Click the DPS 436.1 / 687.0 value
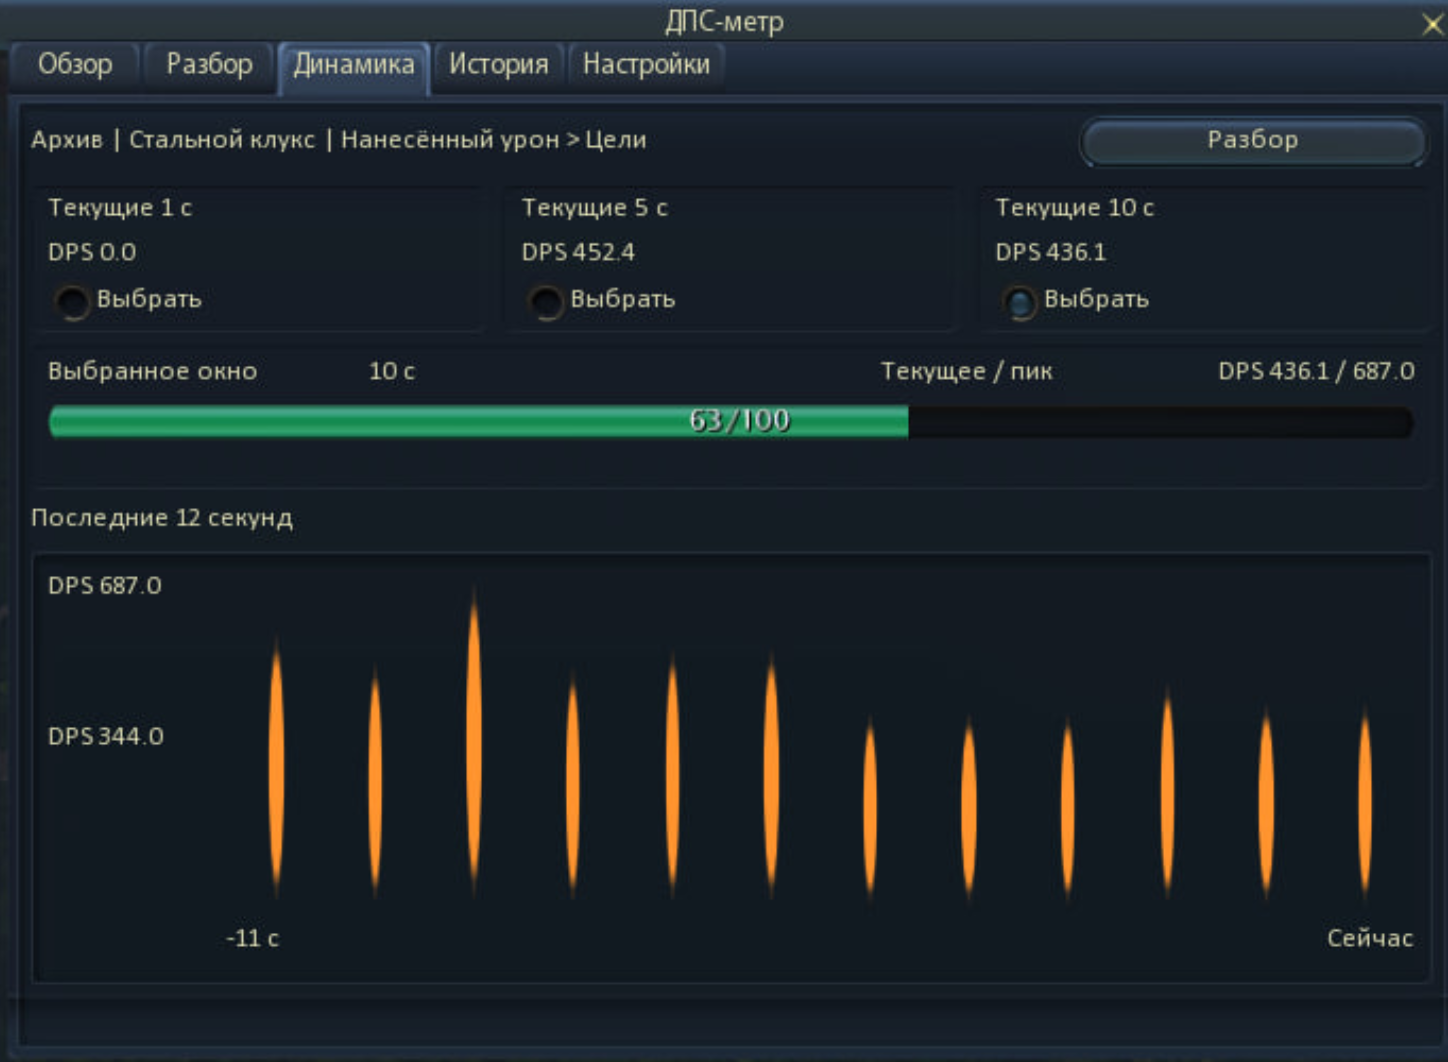Image resolution: width=1448 pixels, height=1062 pixels. (1316, 372)
